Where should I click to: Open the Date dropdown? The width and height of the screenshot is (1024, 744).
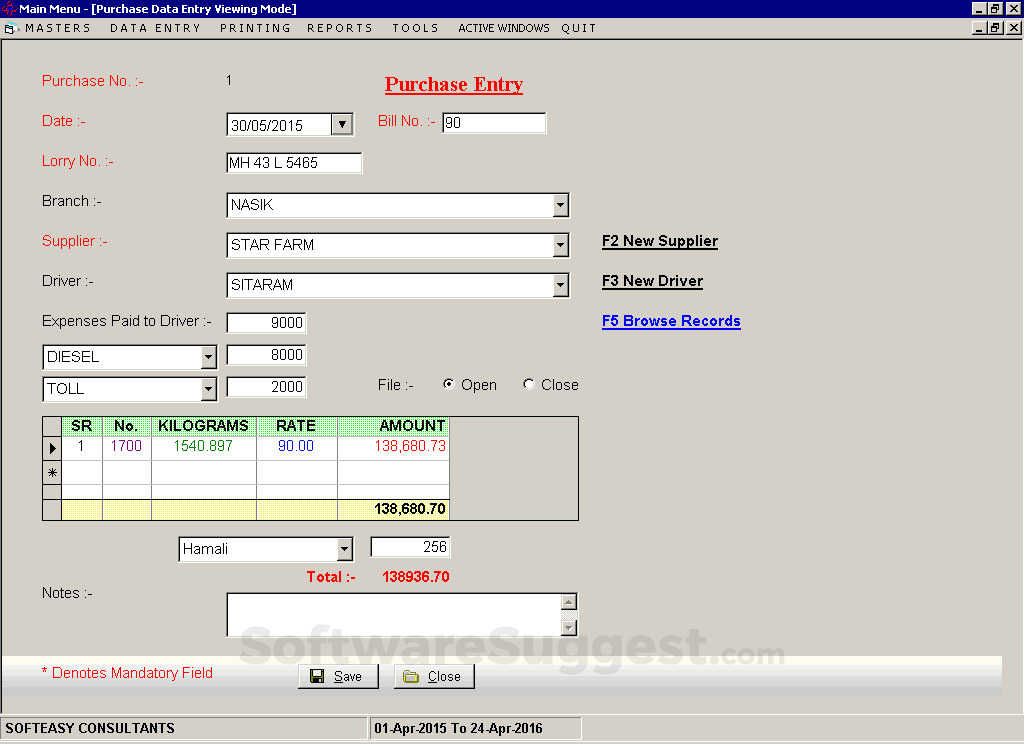pos(342,123)
